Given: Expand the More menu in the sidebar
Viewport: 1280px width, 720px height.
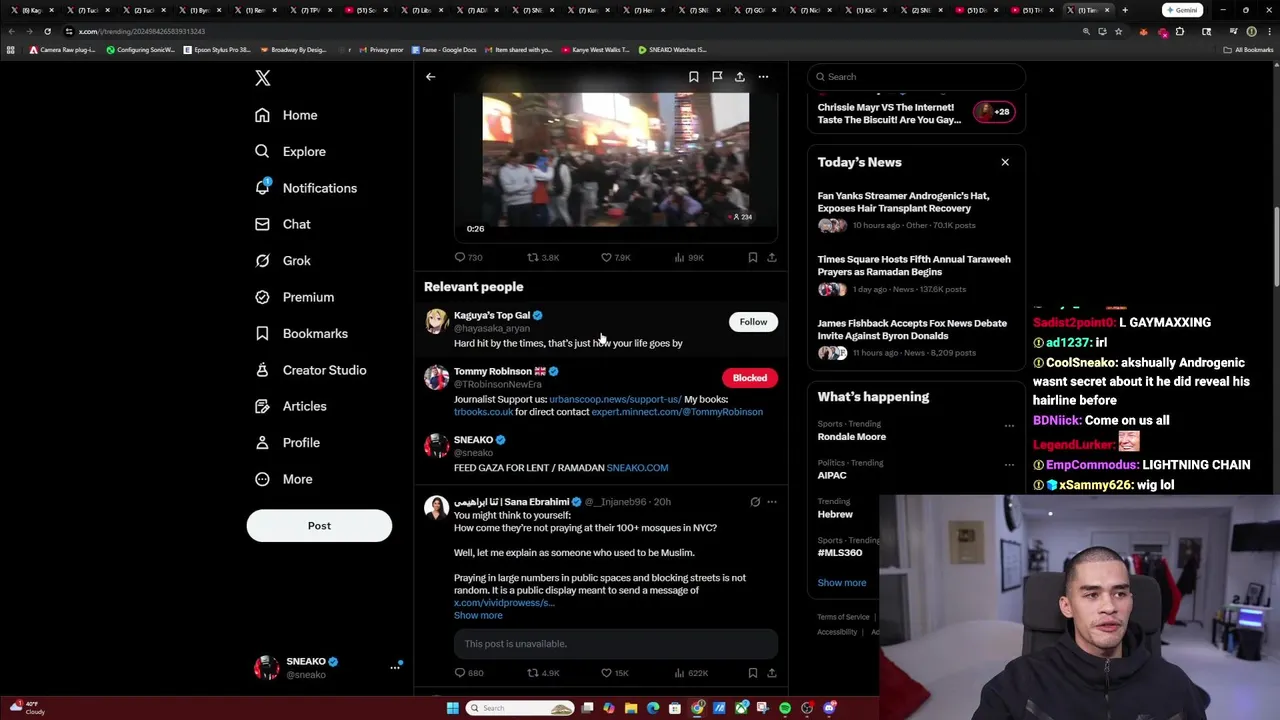Looking at the screenshot, I should [x=284, y=479].
